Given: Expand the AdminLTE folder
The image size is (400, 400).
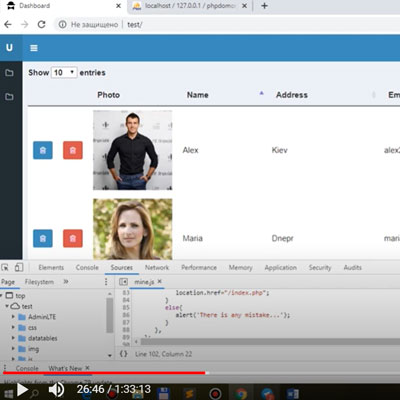Looking at the screenshot, I should (13, 317).
